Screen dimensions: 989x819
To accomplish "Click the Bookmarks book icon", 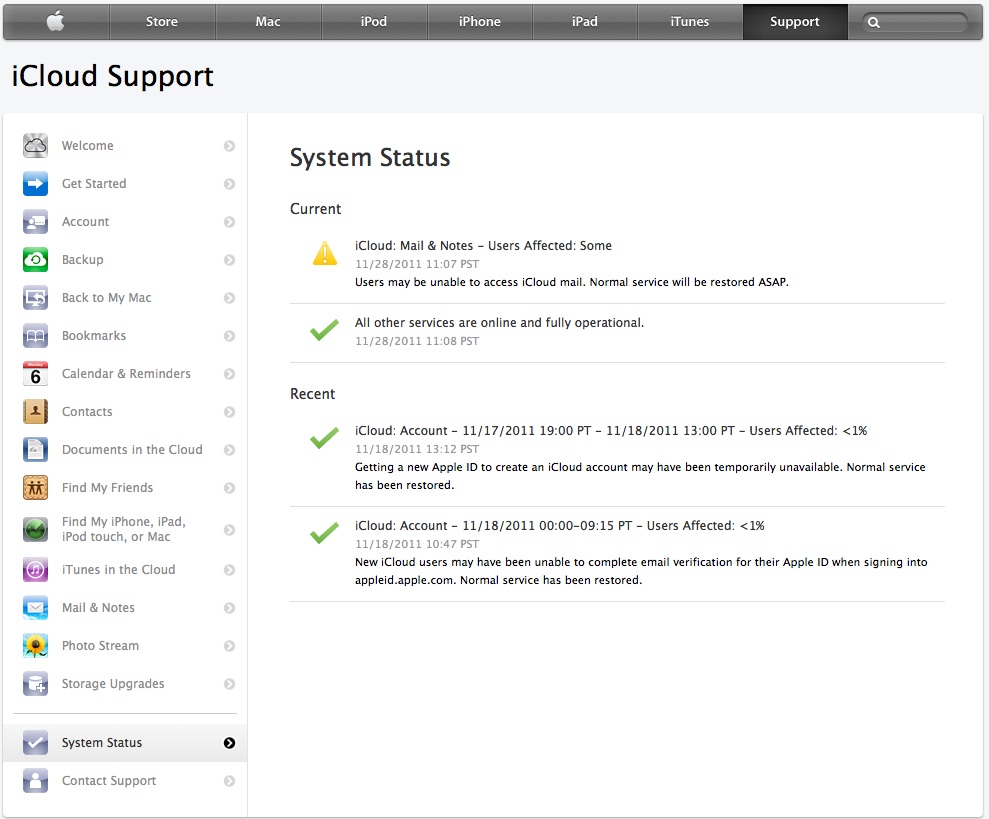I will [x=35, y=336].
